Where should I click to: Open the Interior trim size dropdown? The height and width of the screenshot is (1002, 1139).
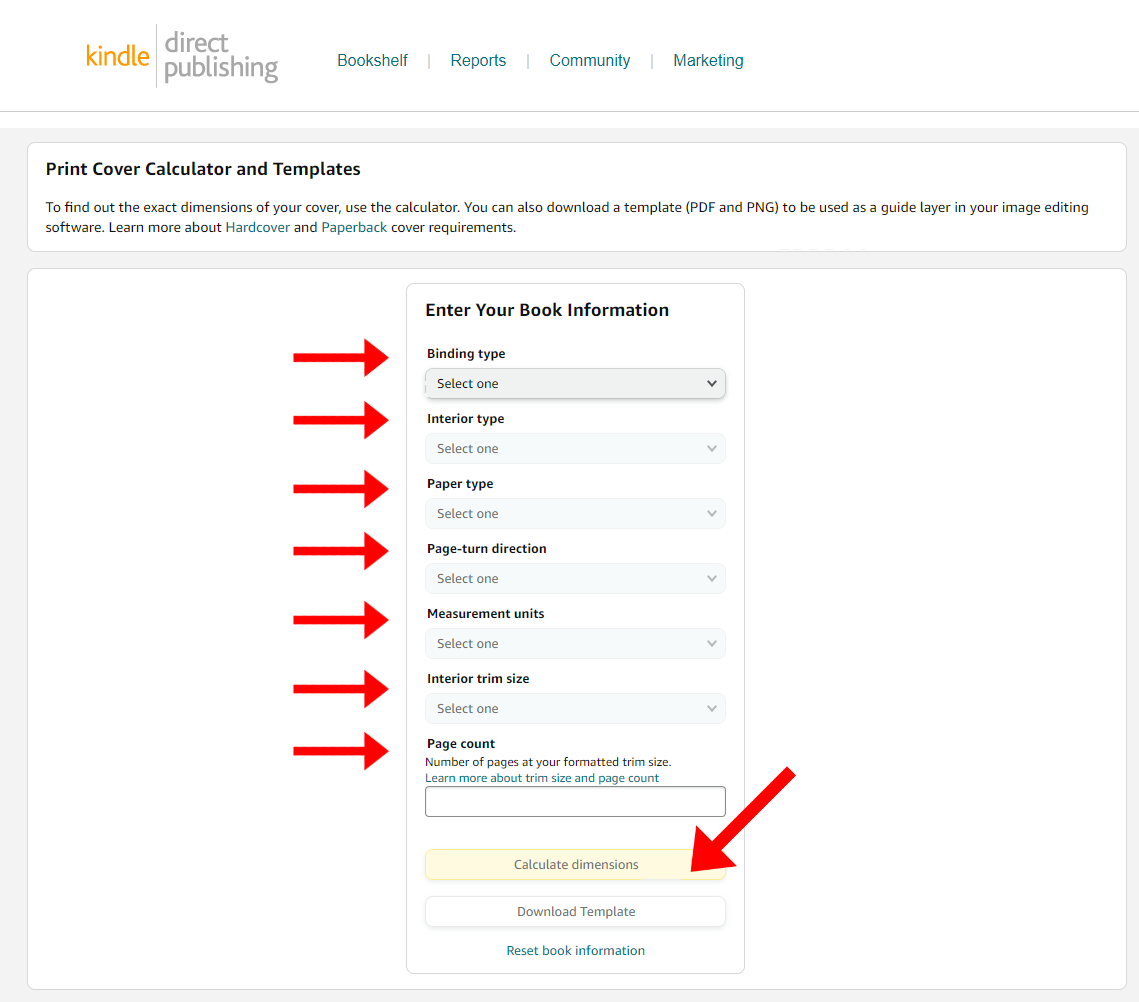(575, 708)
